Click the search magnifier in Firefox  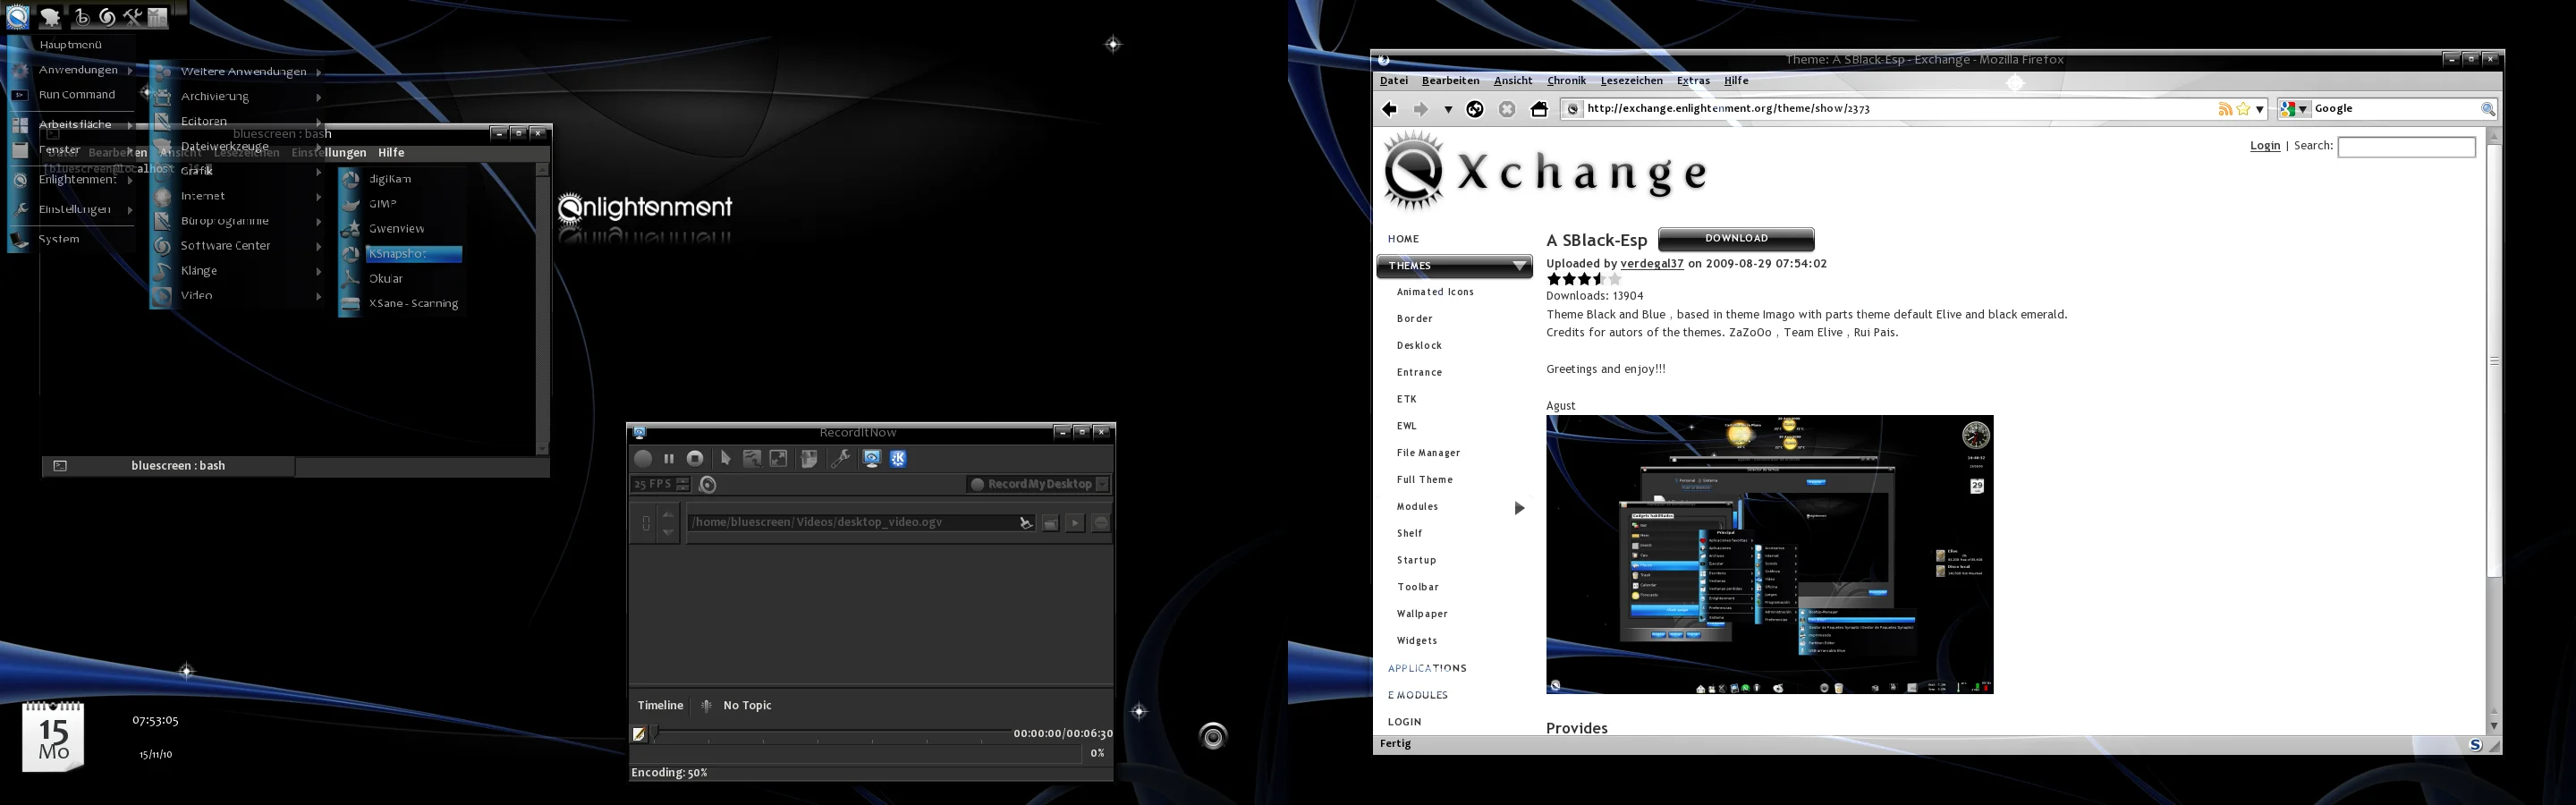2488,109
